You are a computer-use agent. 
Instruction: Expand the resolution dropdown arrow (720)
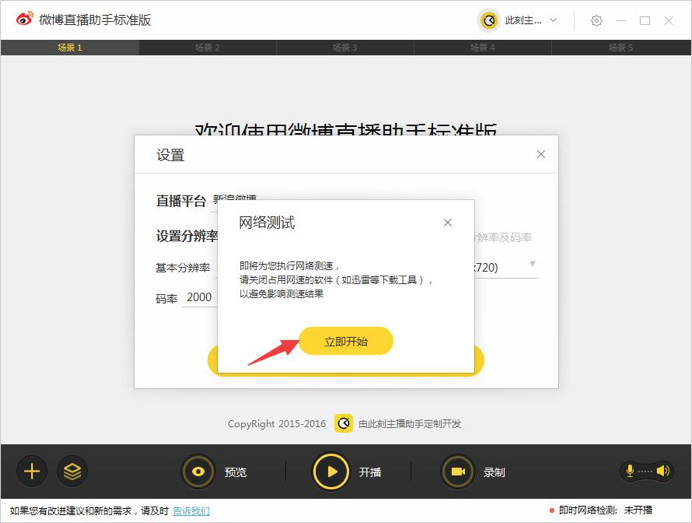pos(533,264)
